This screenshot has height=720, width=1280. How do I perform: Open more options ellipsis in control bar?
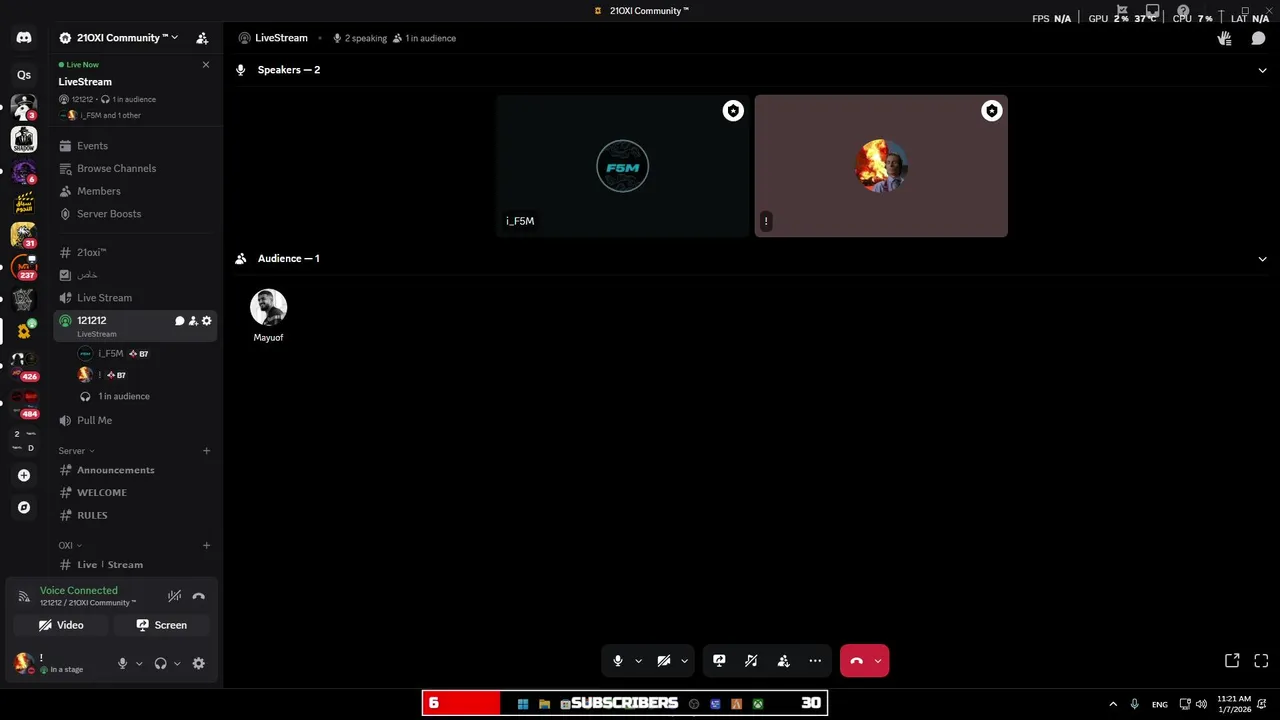pos(815,661)
